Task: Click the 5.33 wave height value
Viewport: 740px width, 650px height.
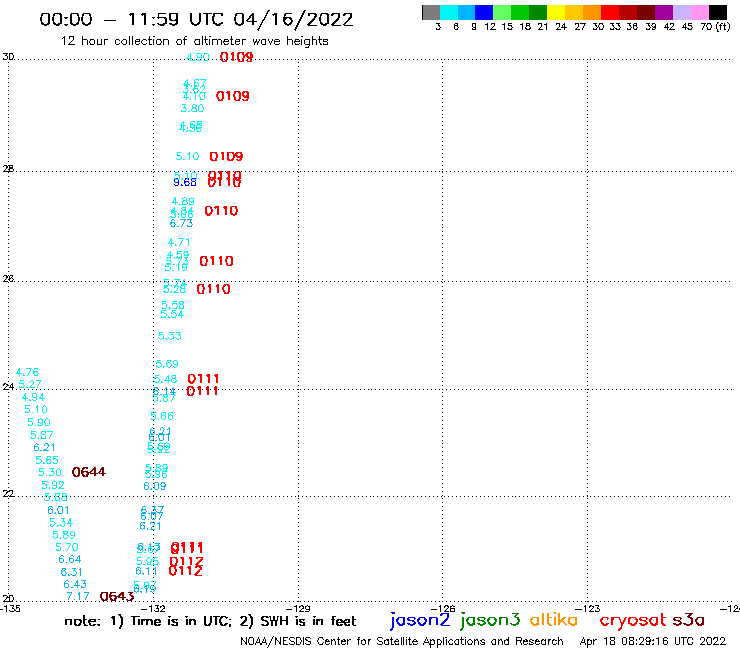Action: pyautogui.click(x=169, y=336)
